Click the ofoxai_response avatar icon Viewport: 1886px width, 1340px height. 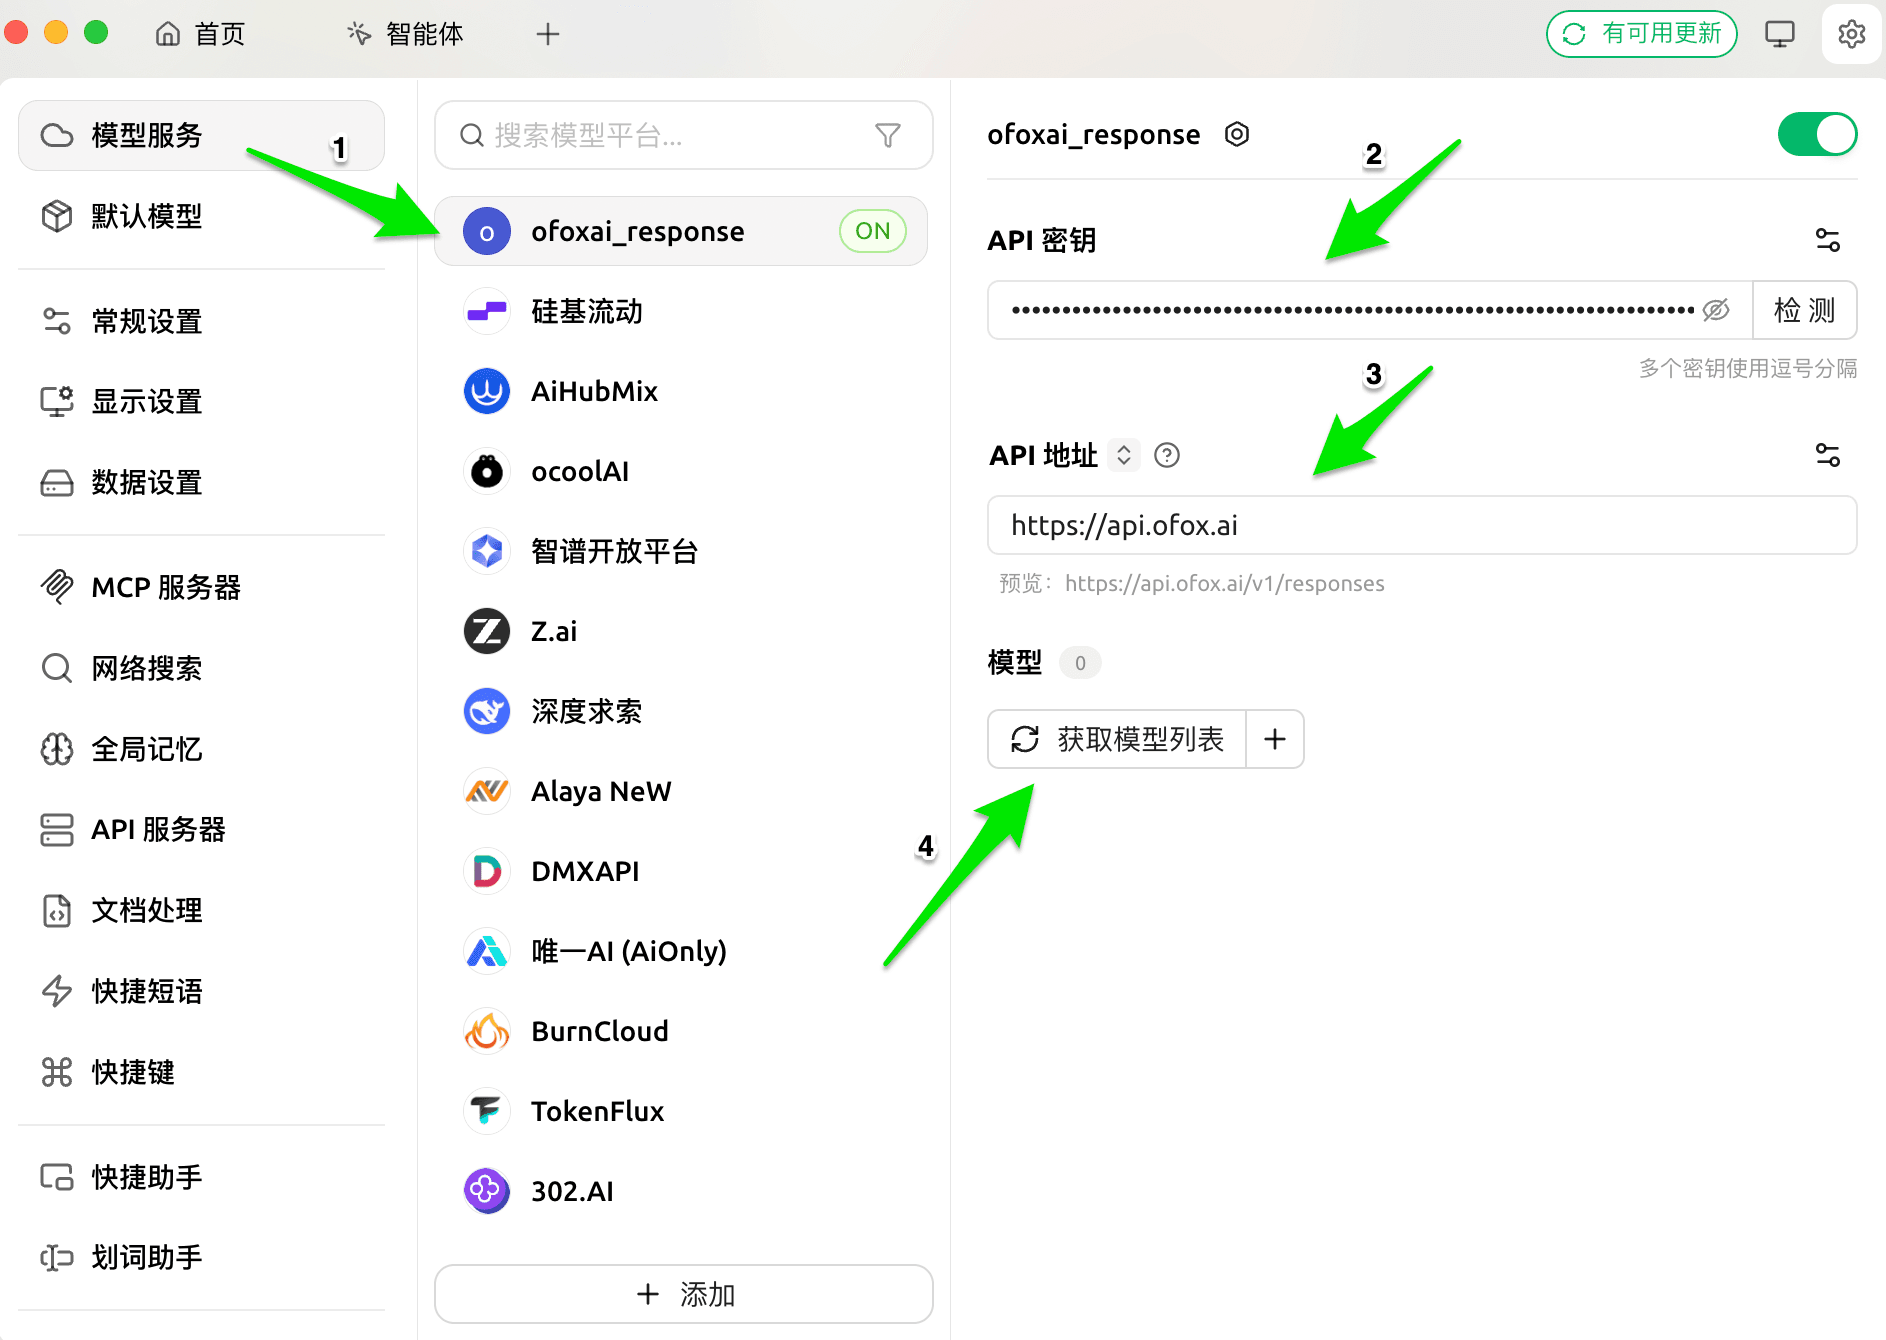[x=487, y=231]
